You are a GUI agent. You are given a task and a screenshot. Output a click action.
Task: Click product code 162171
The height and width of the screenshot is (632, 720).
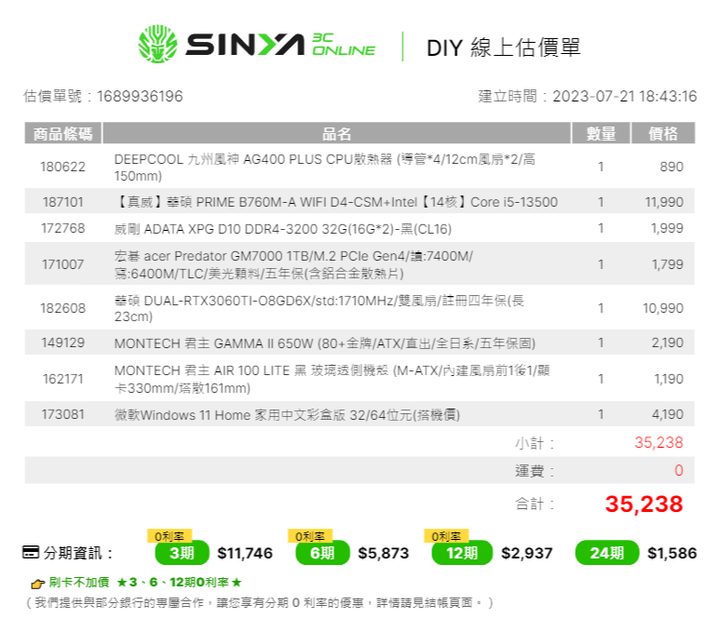[63, 378]
